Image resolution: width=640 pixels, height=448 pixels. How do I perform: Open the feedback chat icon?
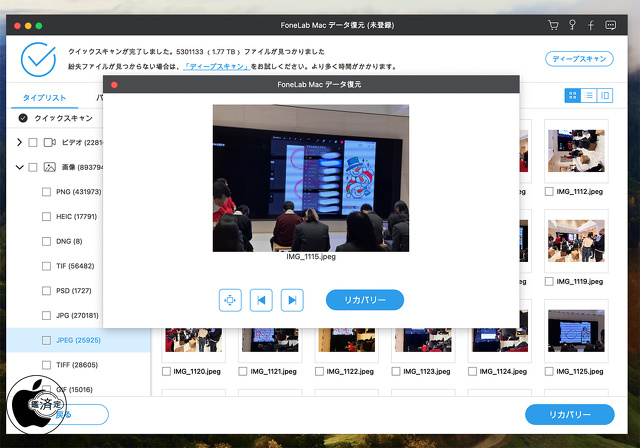pos(611,25)
